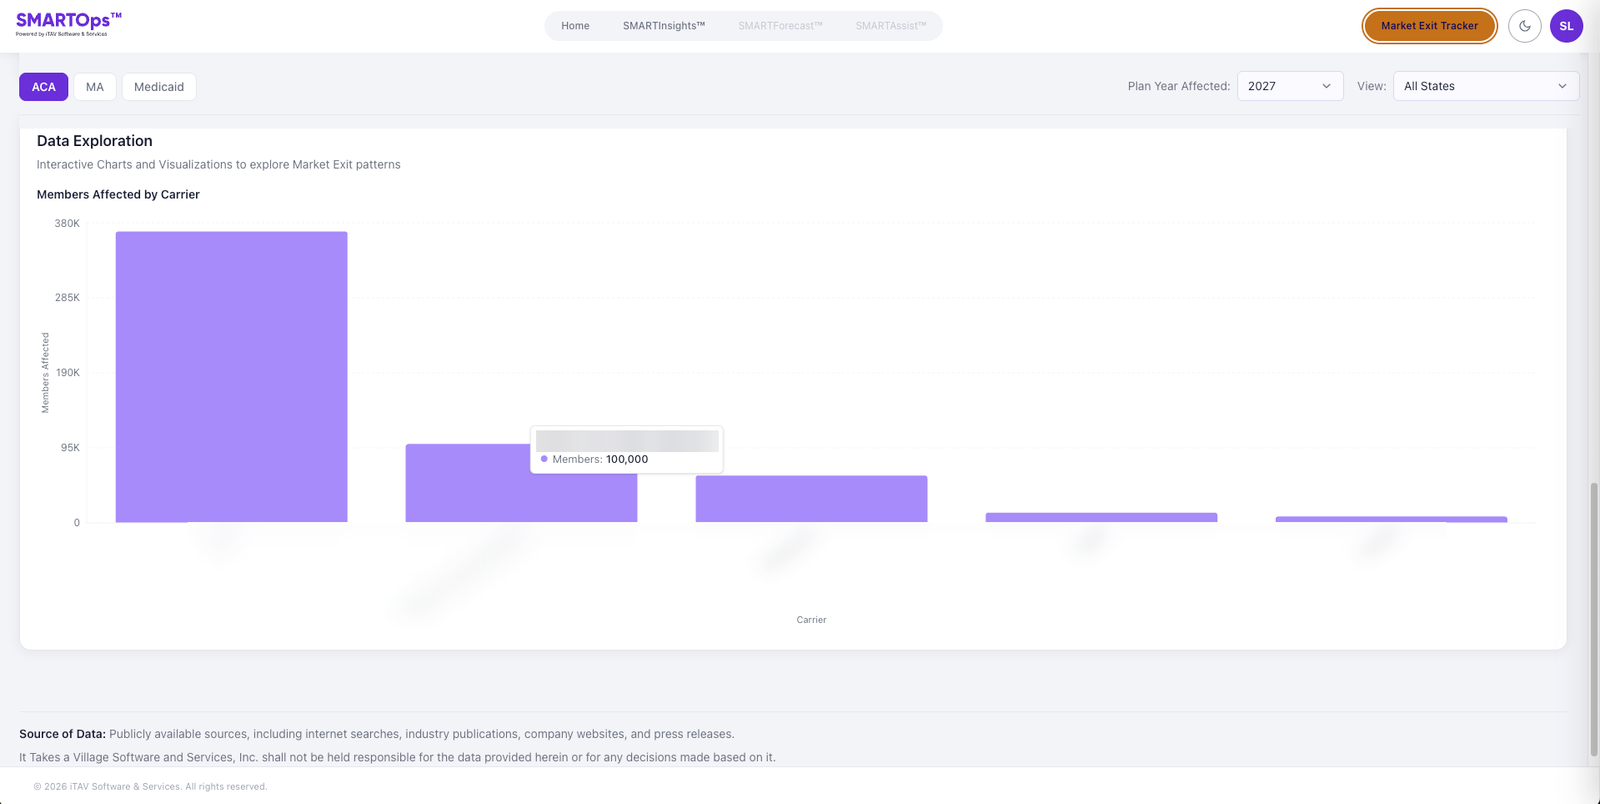Click the Data Exploration heading
Image resolution: width=1600 pixels, height=804 pixels.
95,141
